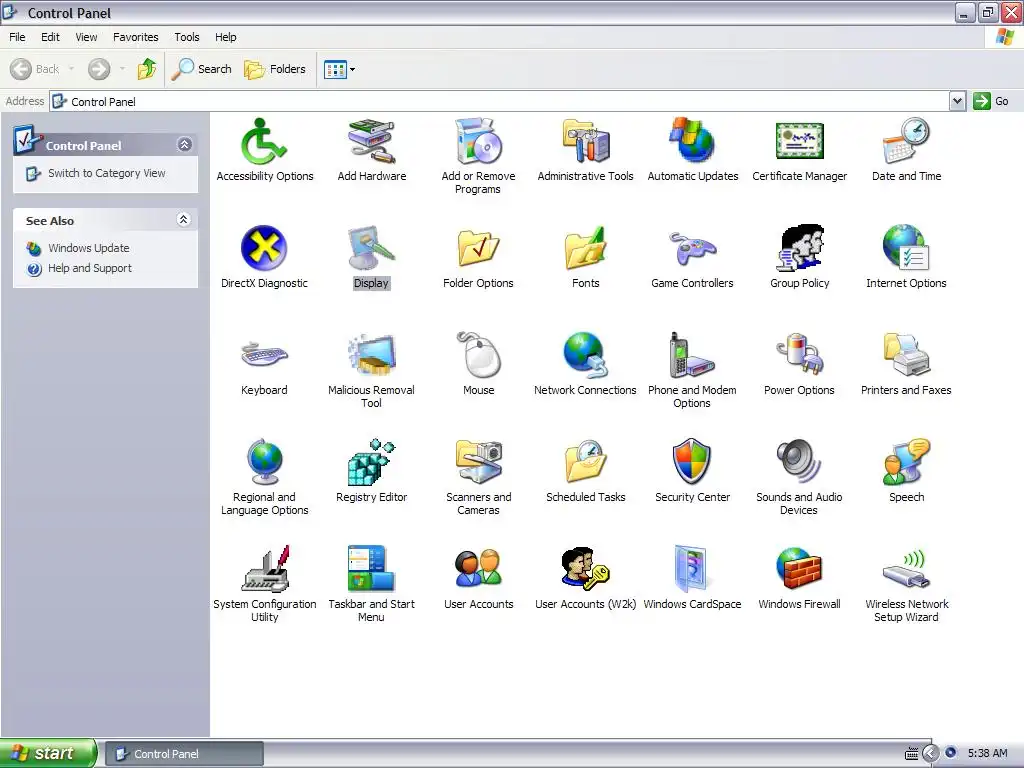1024x768 pixels.
Task: Select Control Panel taskbar button
Action: (184, 754)
